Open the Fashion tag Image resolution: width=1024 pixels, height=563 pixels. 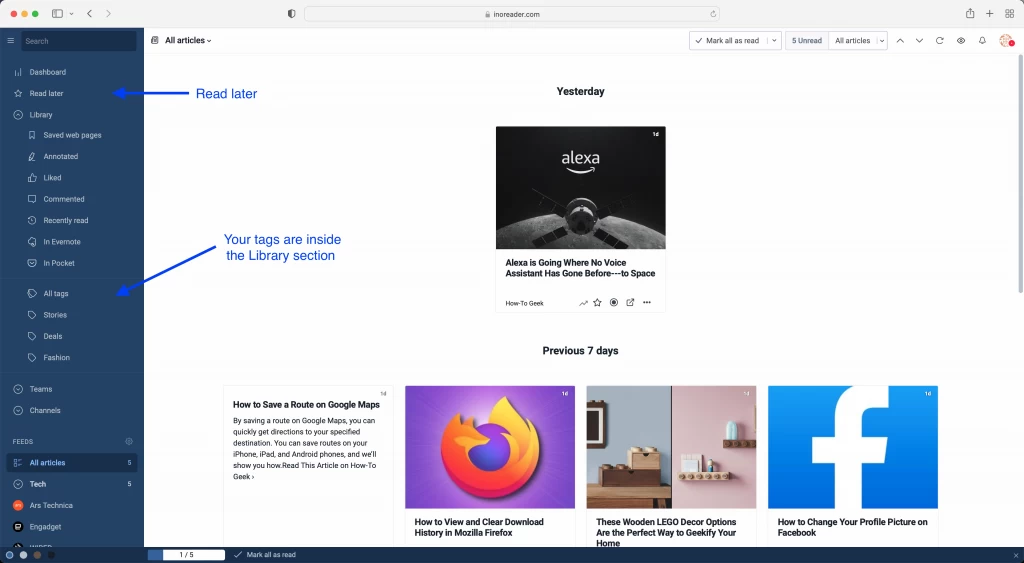click(56, 358)
